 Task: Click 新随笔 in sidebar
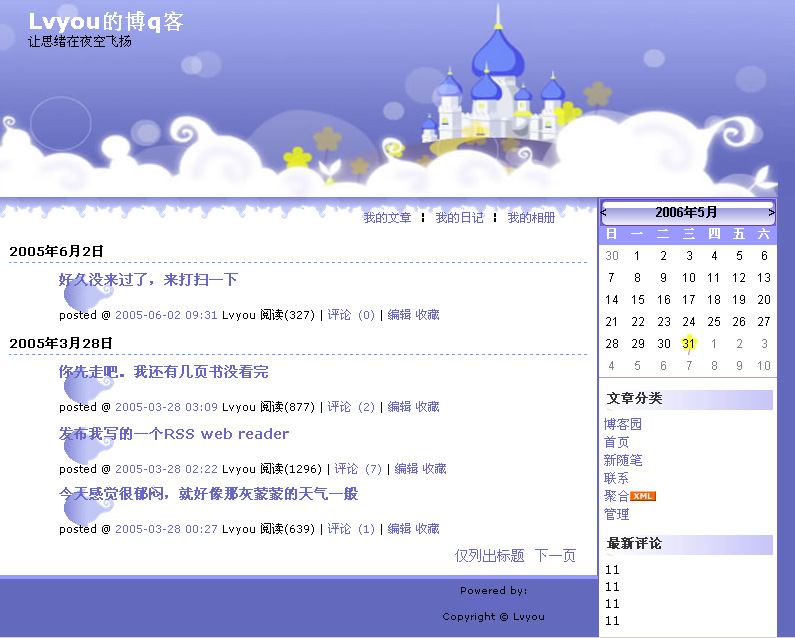(x=622, y=460)
